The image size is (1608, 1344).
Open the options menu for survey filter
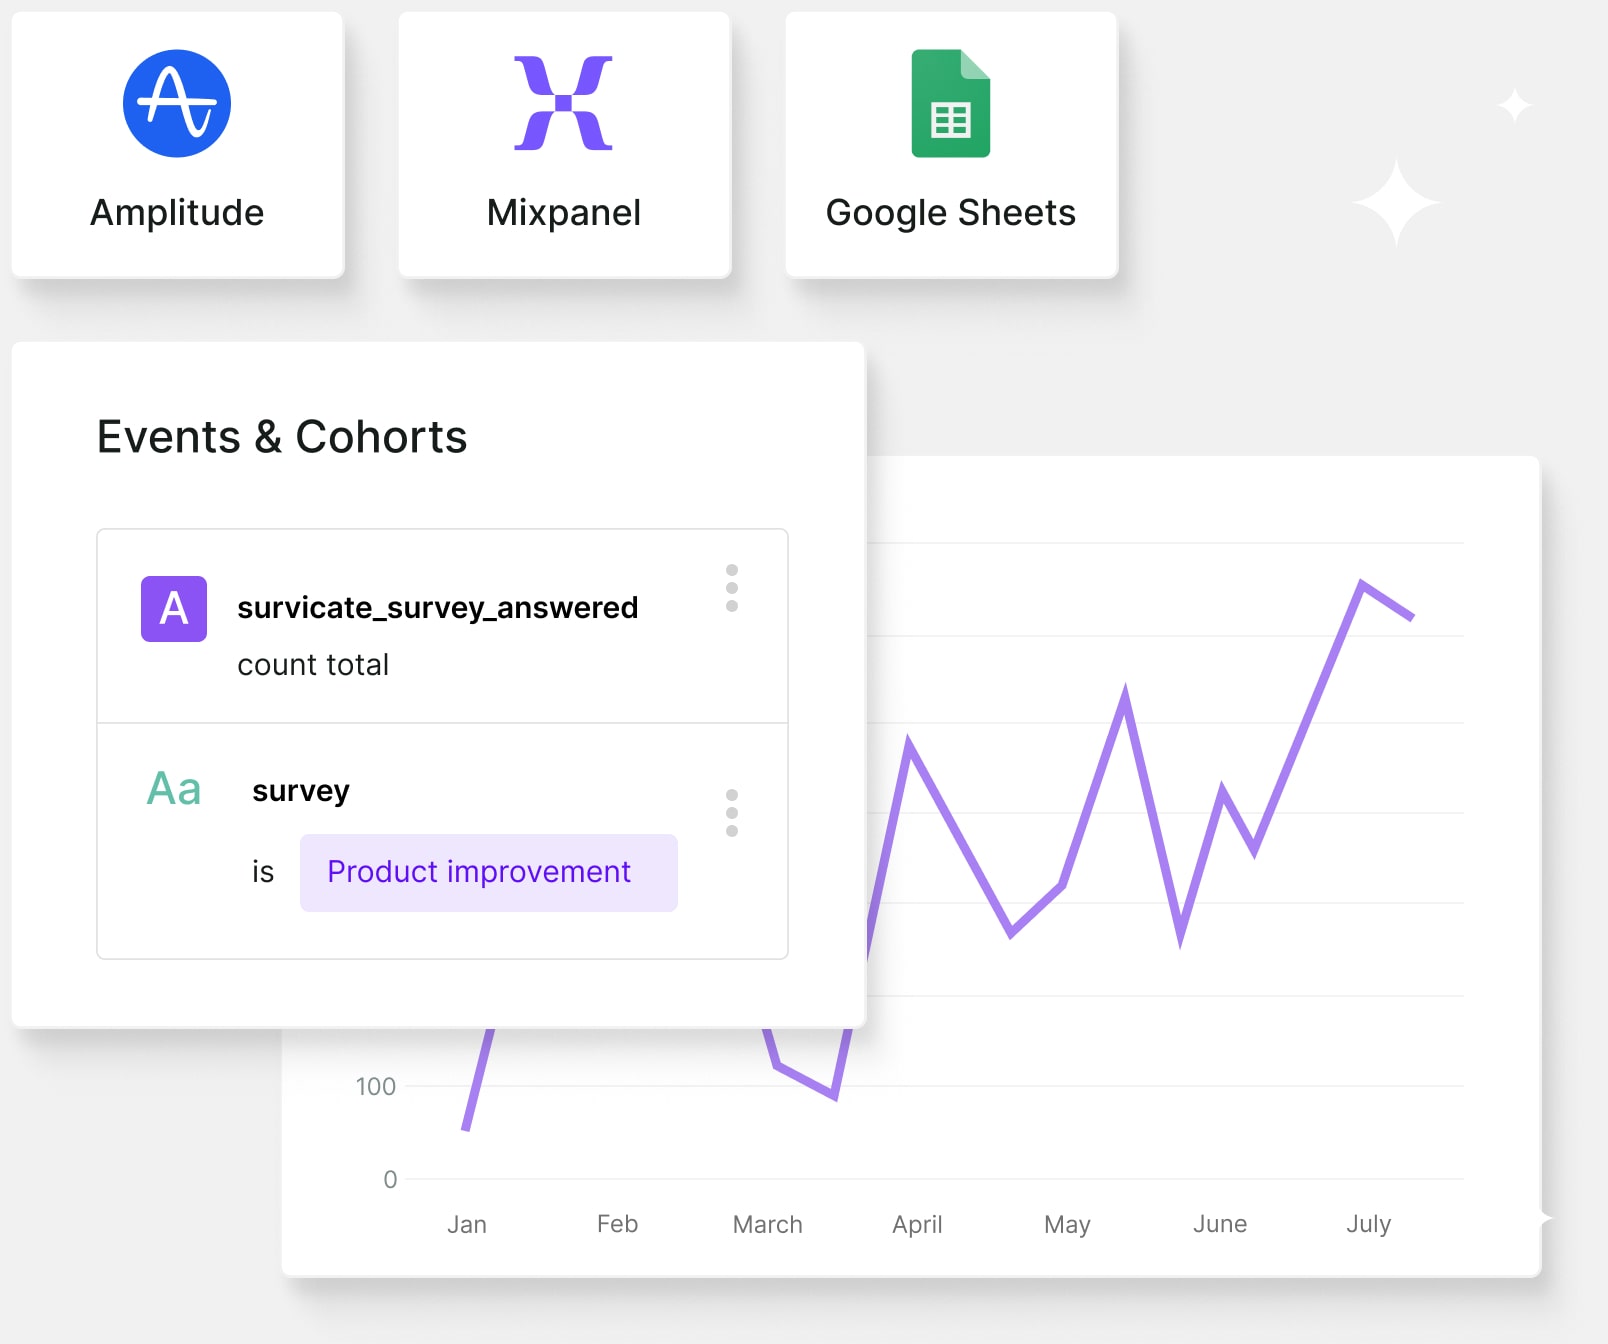(732, 813)
